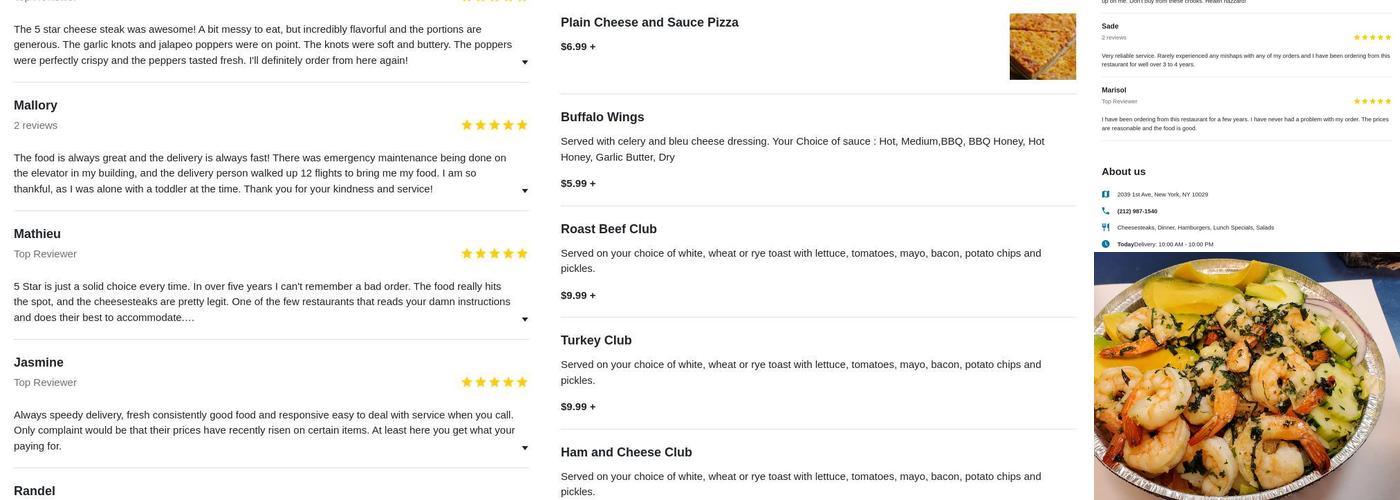Open the Plain Cheese and Sauce Pizza item
Viewport: 1400px width, 500px height.
pyautogui.click(x=649, y=22)
